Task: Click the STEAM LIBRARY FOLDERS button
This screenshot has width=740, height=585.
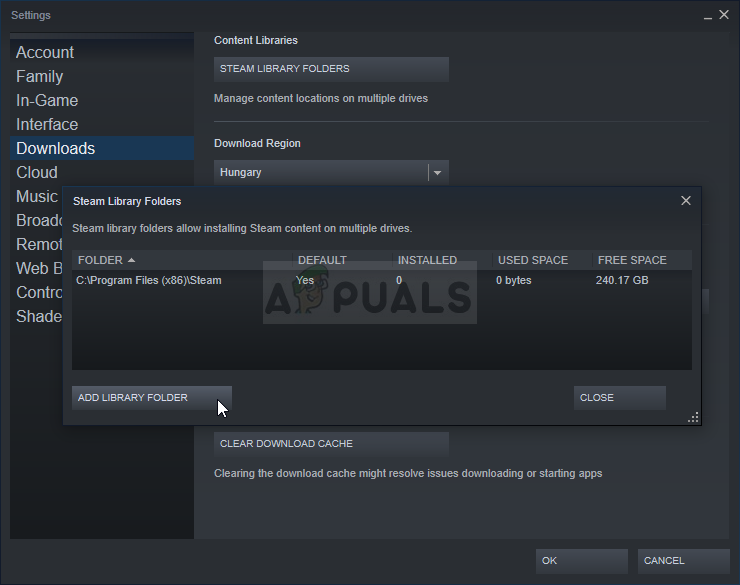Action: coord(331,69)
